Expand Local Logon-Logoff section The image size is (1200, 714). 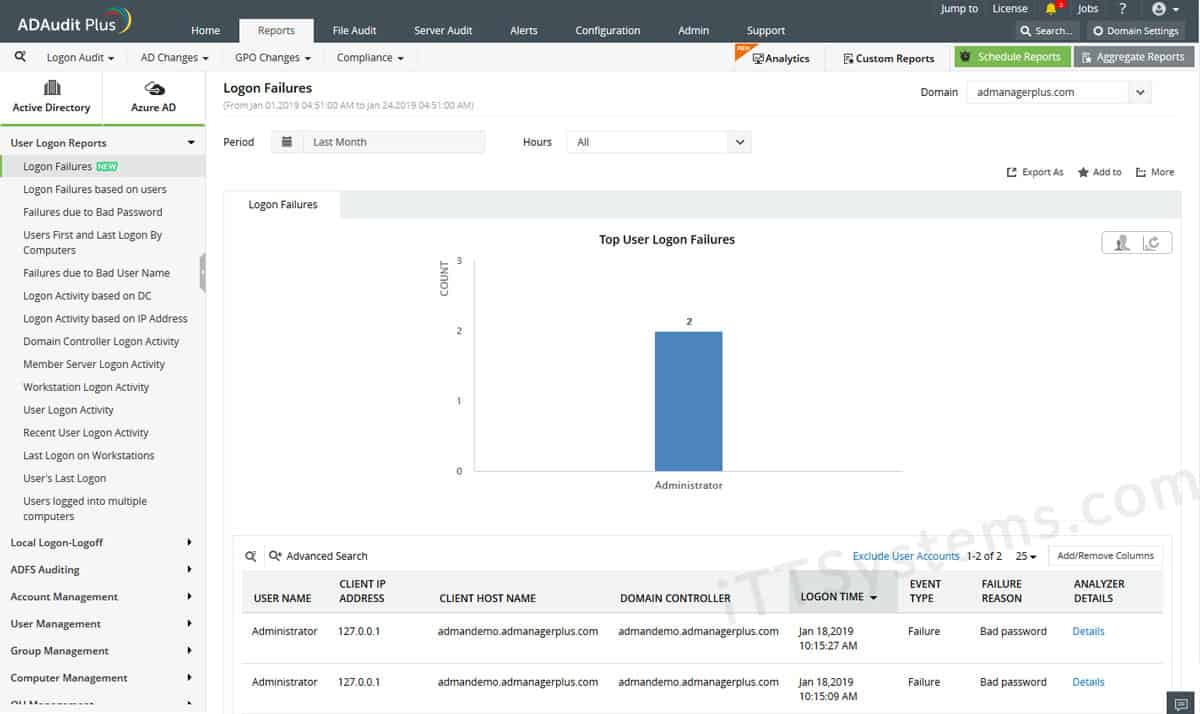pos(102,543)
